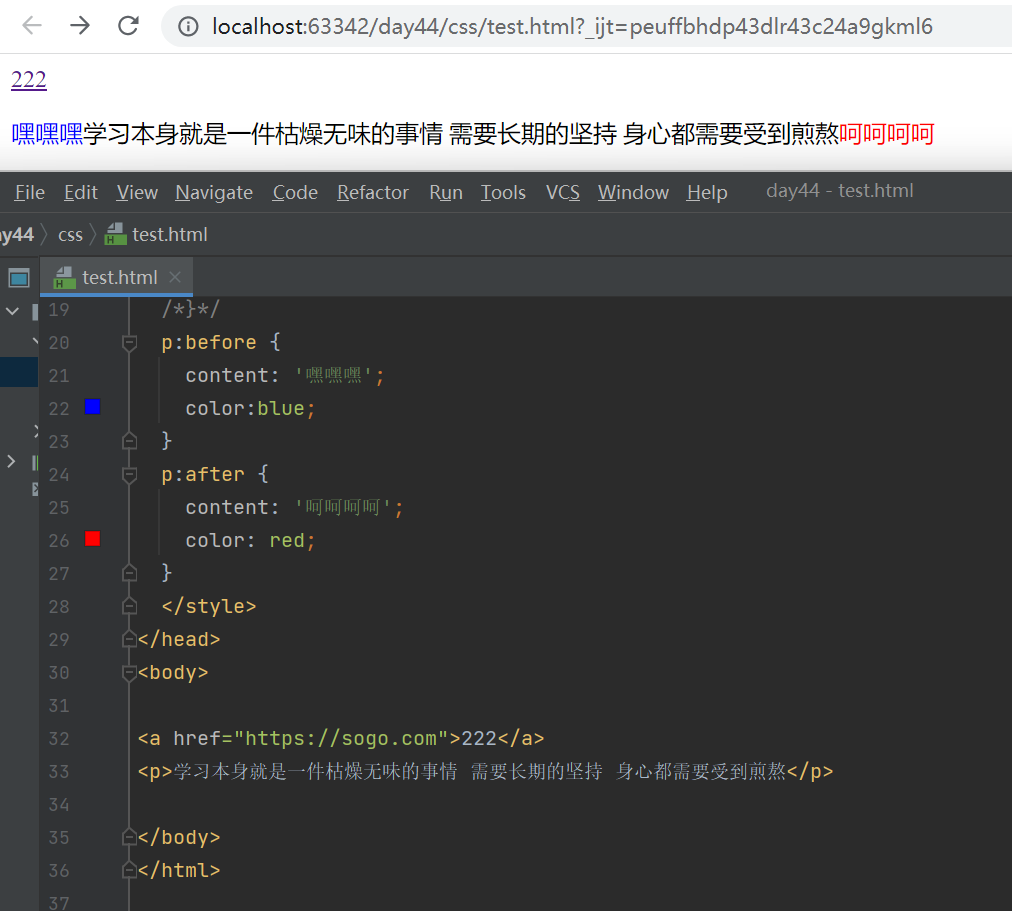1012x911 pixels.
Task: Click the content value on line 25
Action: [x=343, y=507]
